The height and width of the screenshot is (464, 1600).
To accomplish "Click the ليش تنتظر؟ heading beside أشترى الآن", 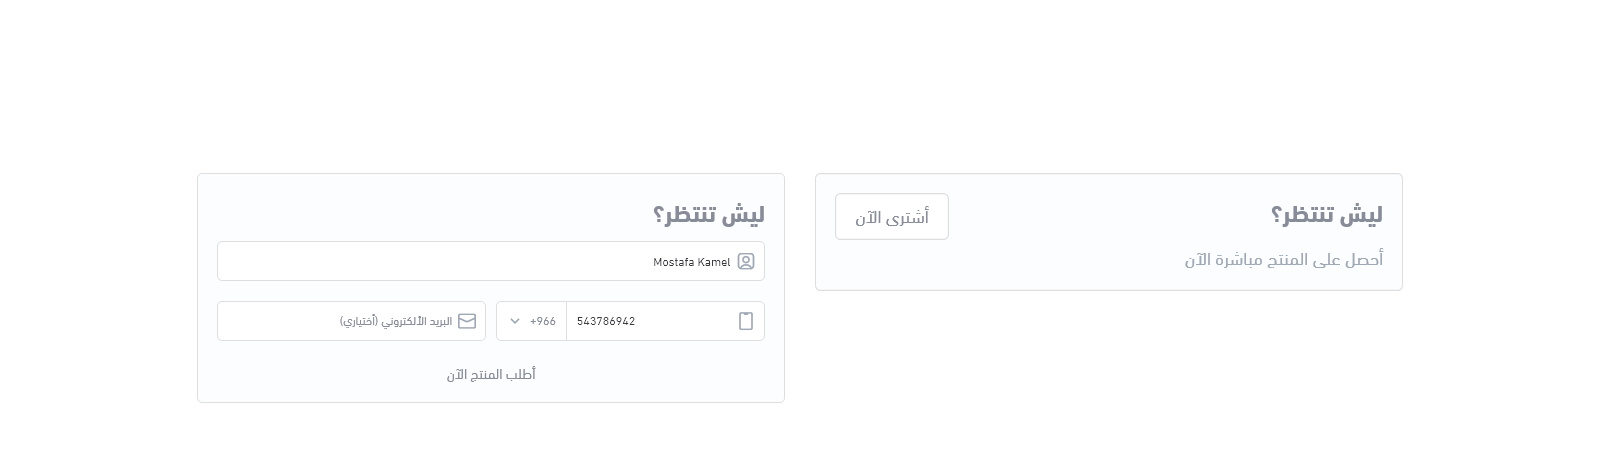I will [1327, 215].
